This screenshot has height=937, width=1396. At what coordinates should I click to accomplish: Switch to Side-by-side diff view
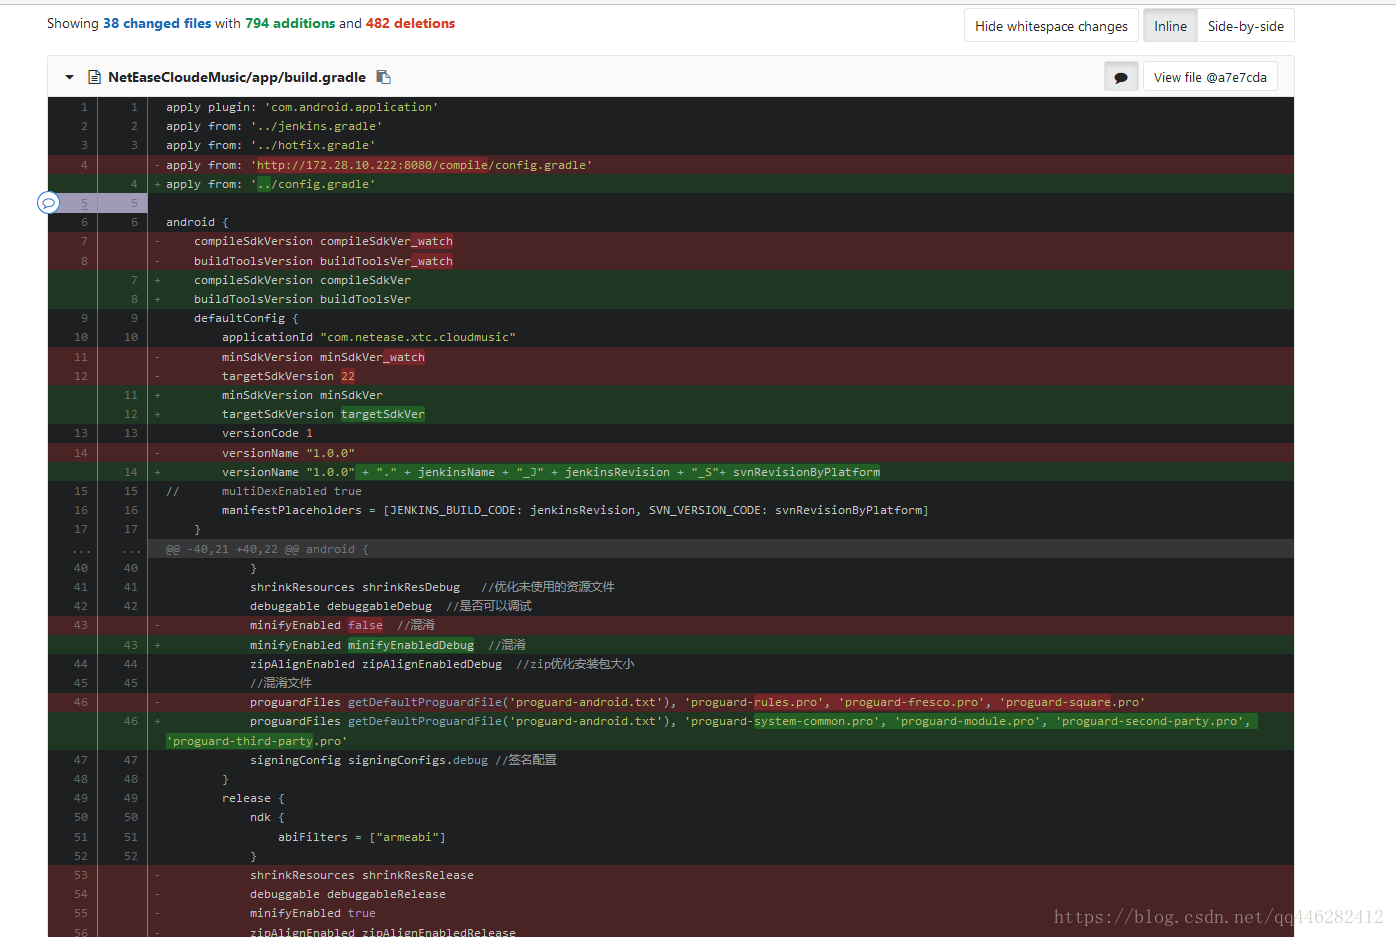1245,26
